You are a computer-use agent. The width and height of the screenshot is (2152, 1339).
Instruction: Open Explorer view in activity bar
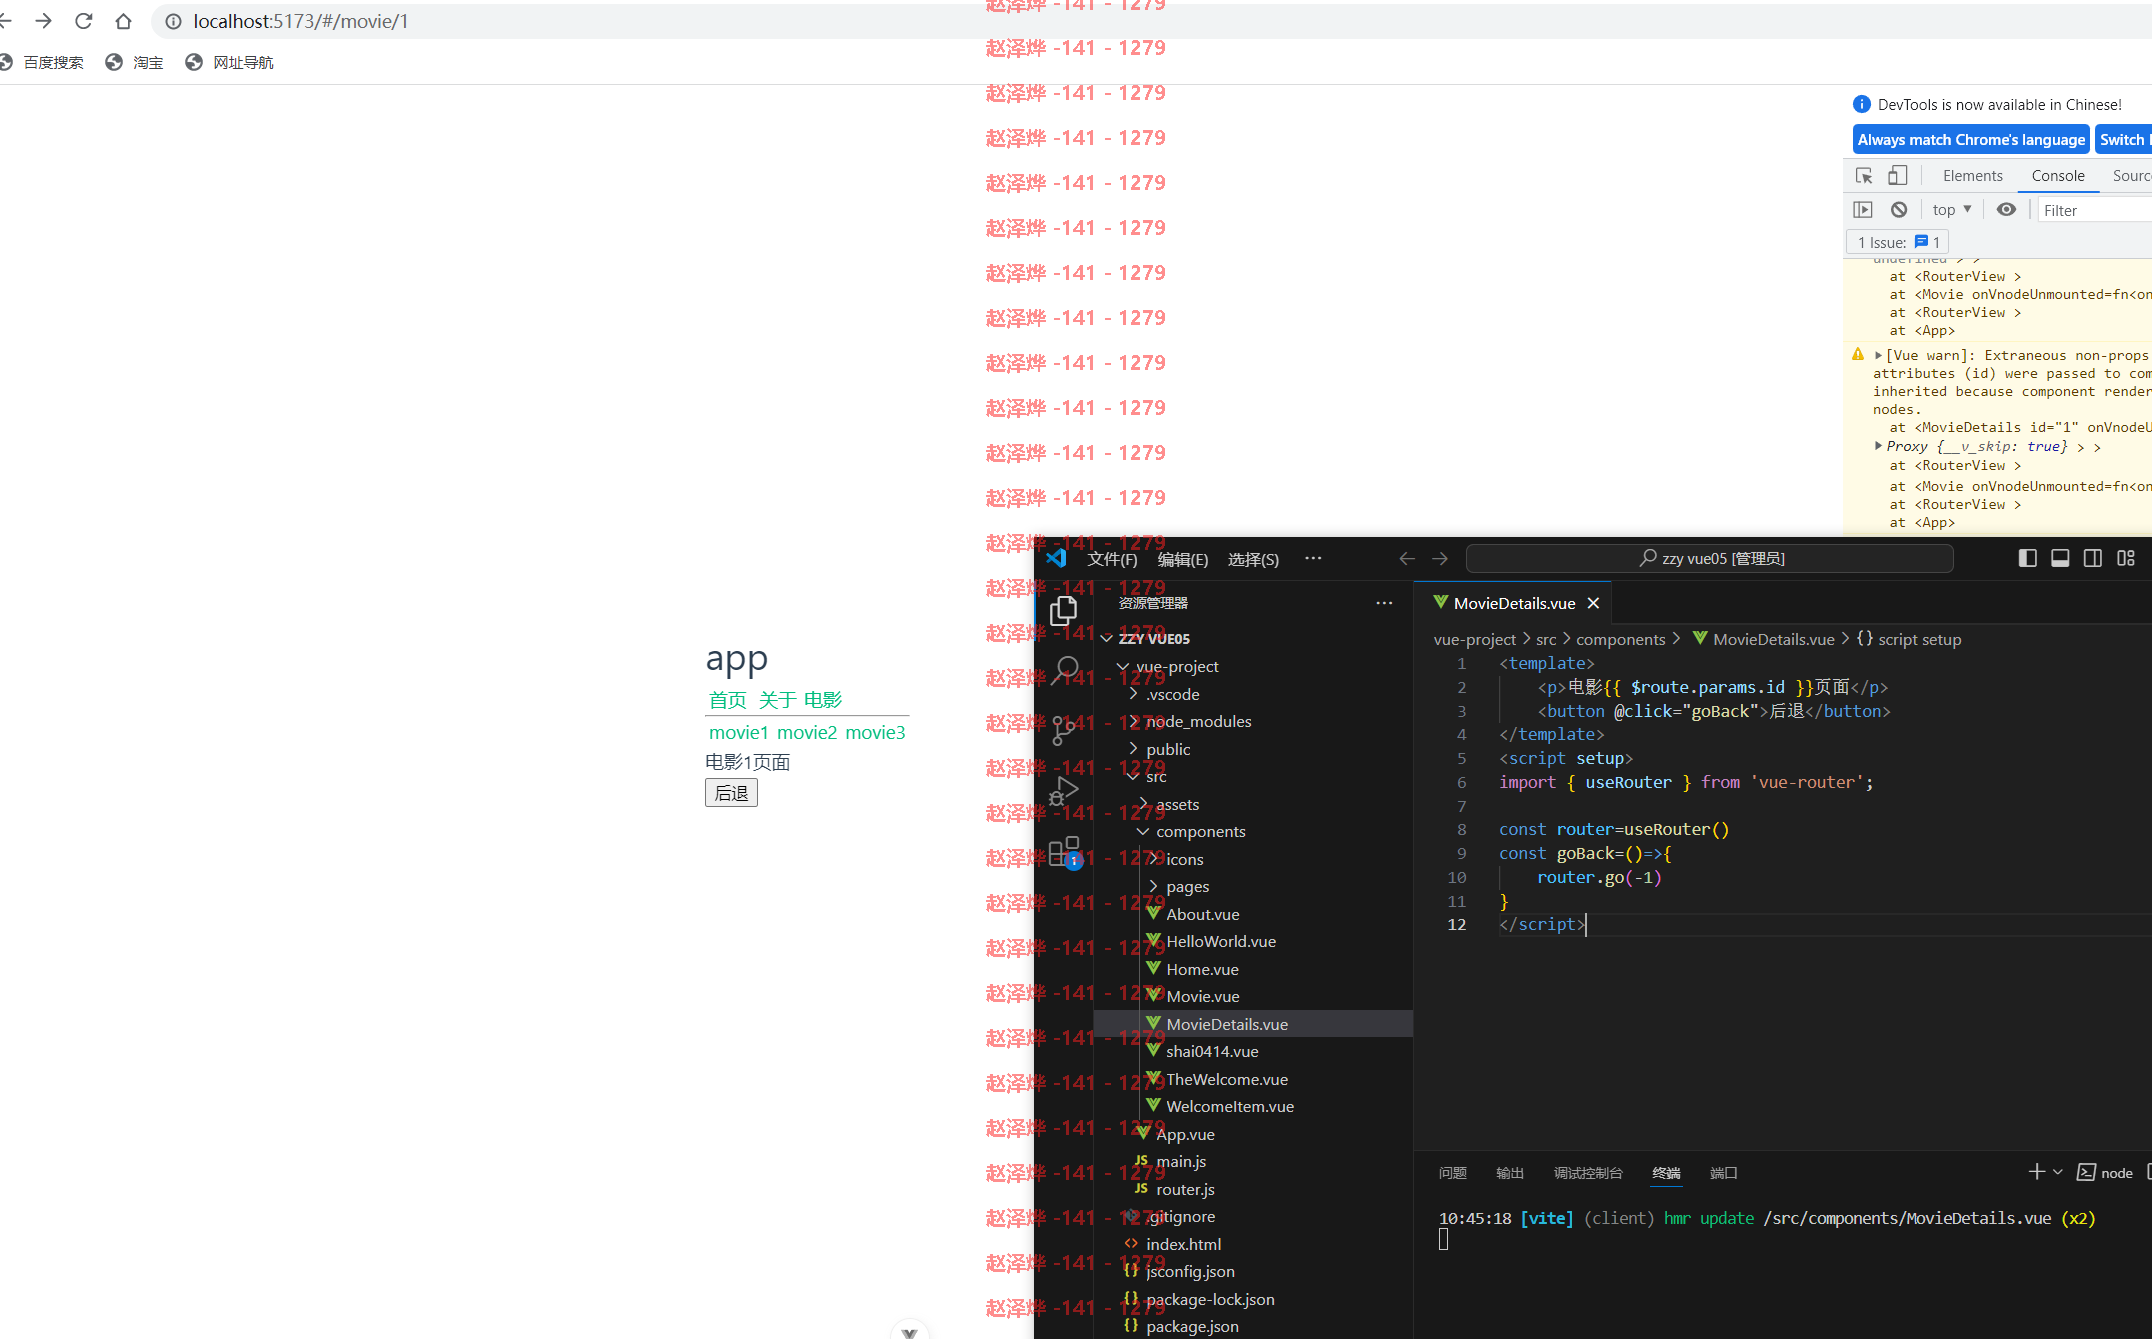pos(1064,610)
